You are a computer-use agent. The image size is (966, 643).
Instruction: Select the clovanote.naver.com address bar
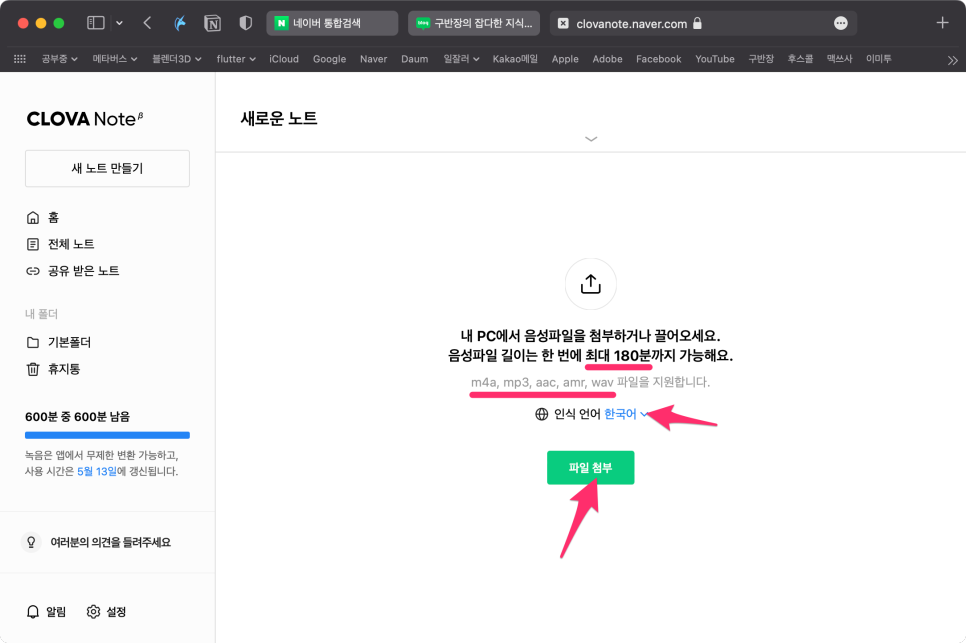click(x=703, y=23)
